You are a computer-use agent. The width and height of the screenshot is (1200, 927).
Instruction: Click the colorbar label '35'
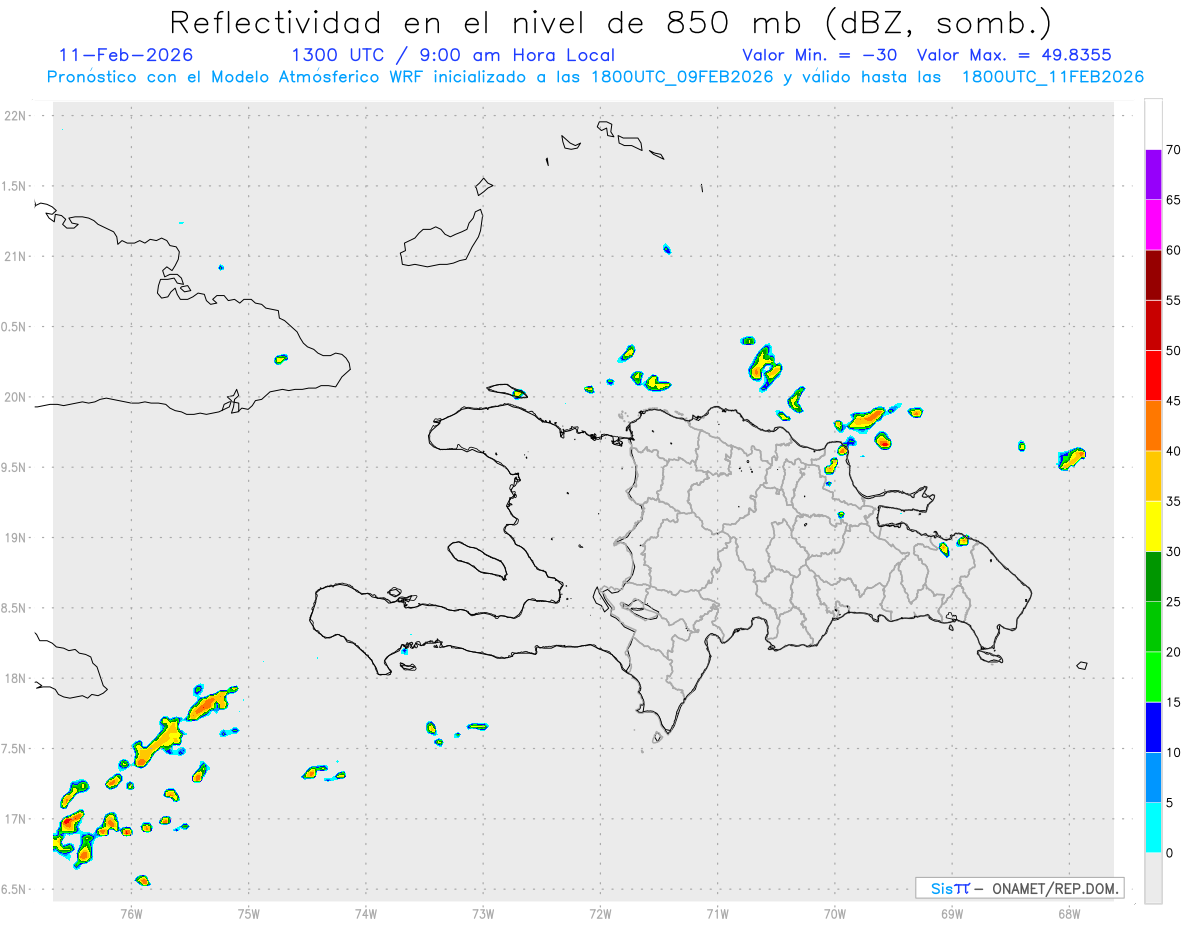[1174, 501]
